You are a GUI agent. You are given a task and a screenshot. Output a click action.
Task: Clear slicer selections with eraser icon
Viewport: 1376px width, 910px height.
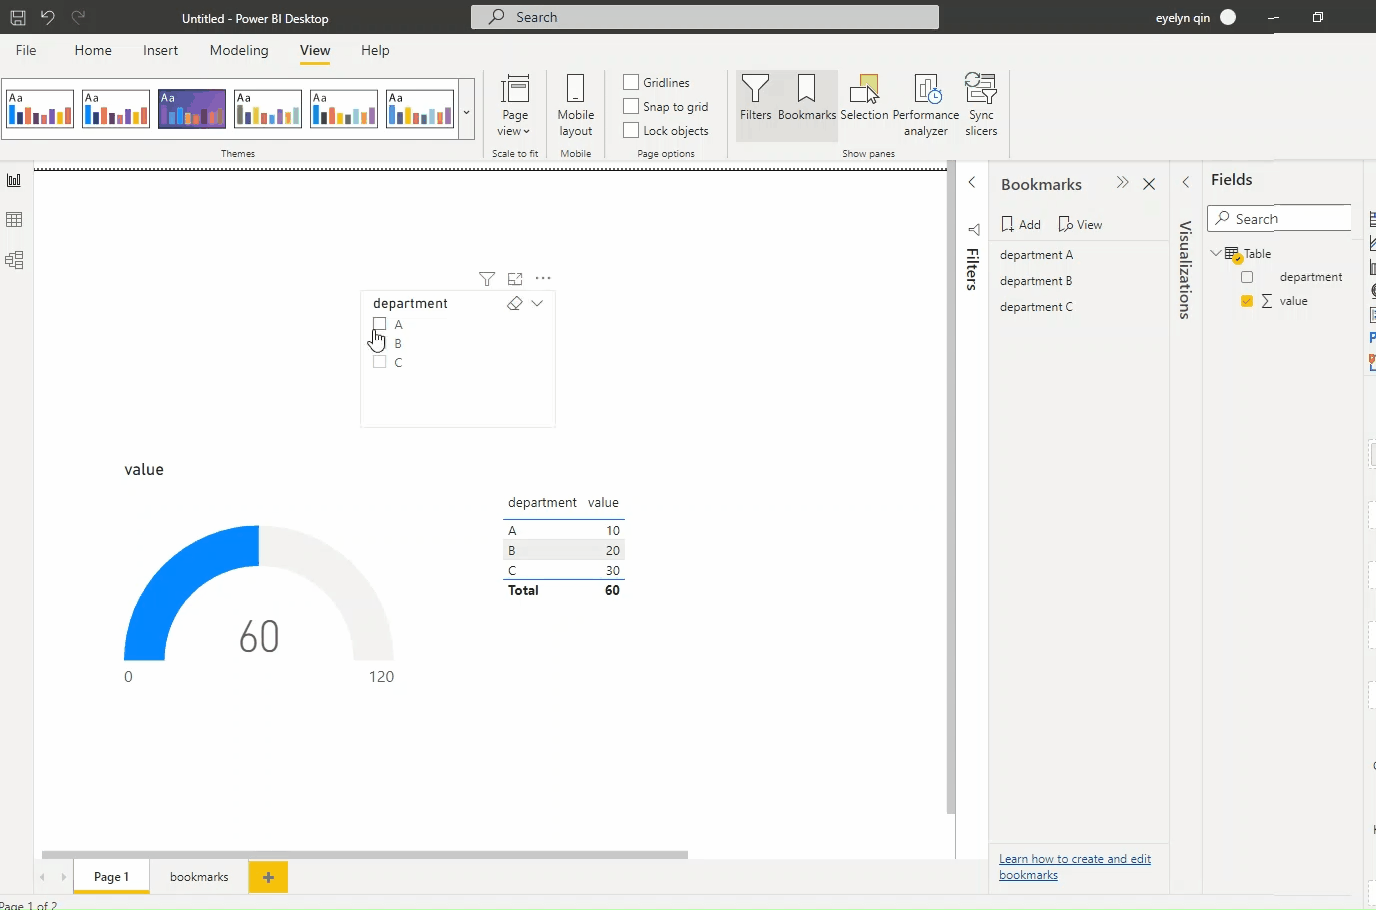pyautogui.click(x=515, y=303)
